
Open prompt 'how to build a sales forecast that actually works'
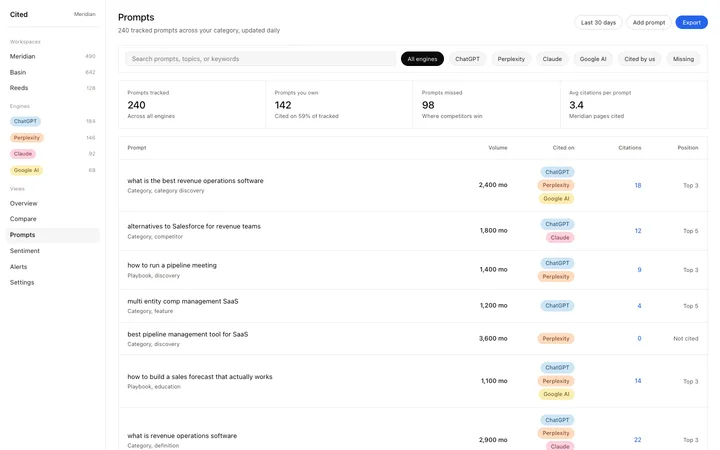coord(200,377)
